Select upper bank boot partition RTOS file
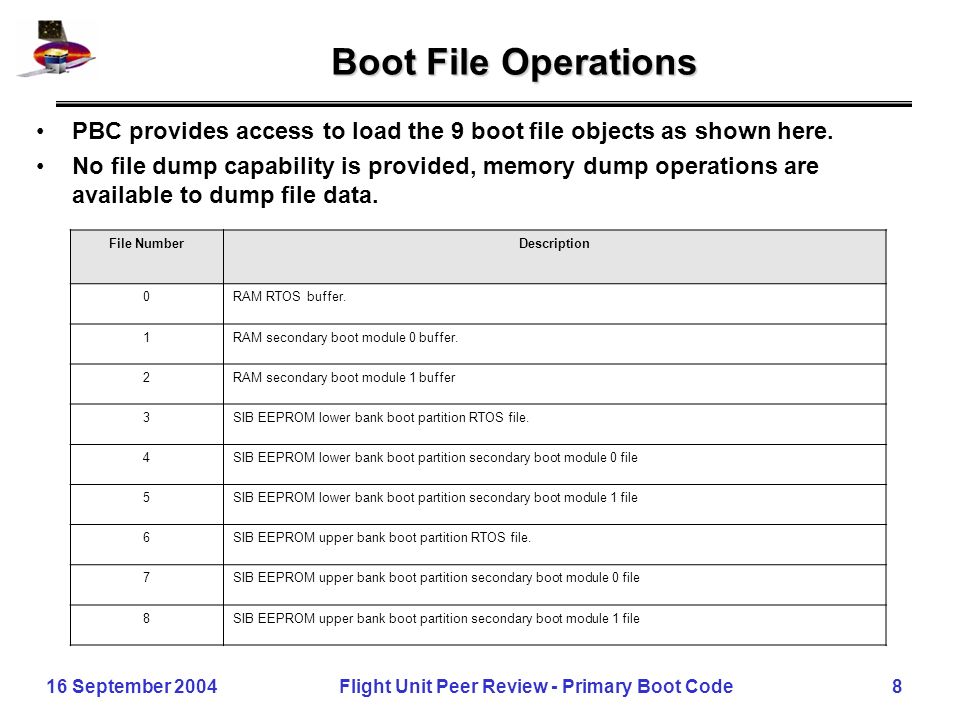 click(381, 538)
